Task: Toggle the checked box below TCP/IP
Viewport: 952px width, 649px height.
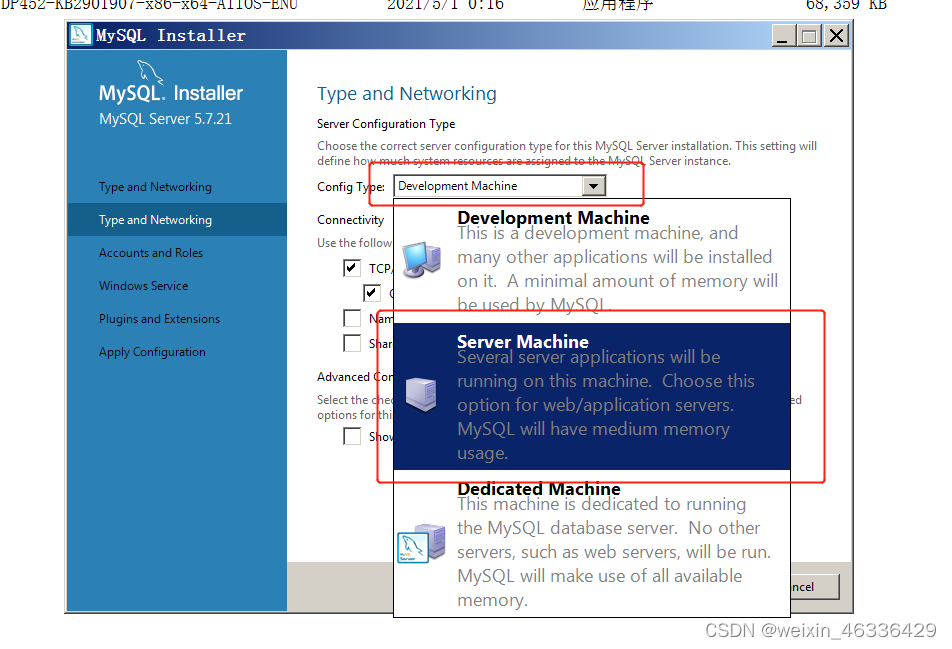Action: pos(372,293)
